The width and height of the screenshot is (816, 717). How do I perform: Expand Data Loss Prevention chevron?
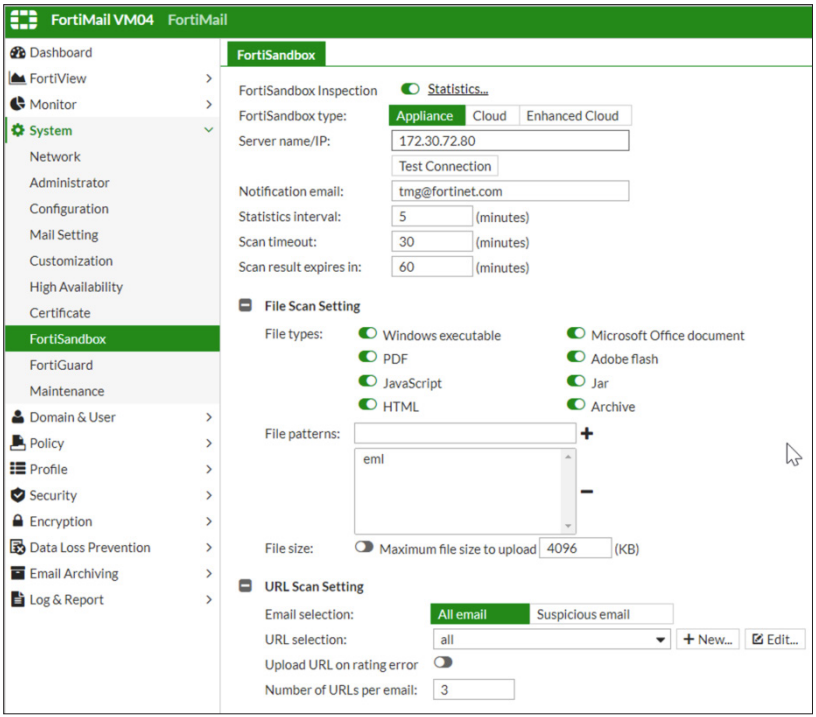pyautogui.click(x=209, y=547)
